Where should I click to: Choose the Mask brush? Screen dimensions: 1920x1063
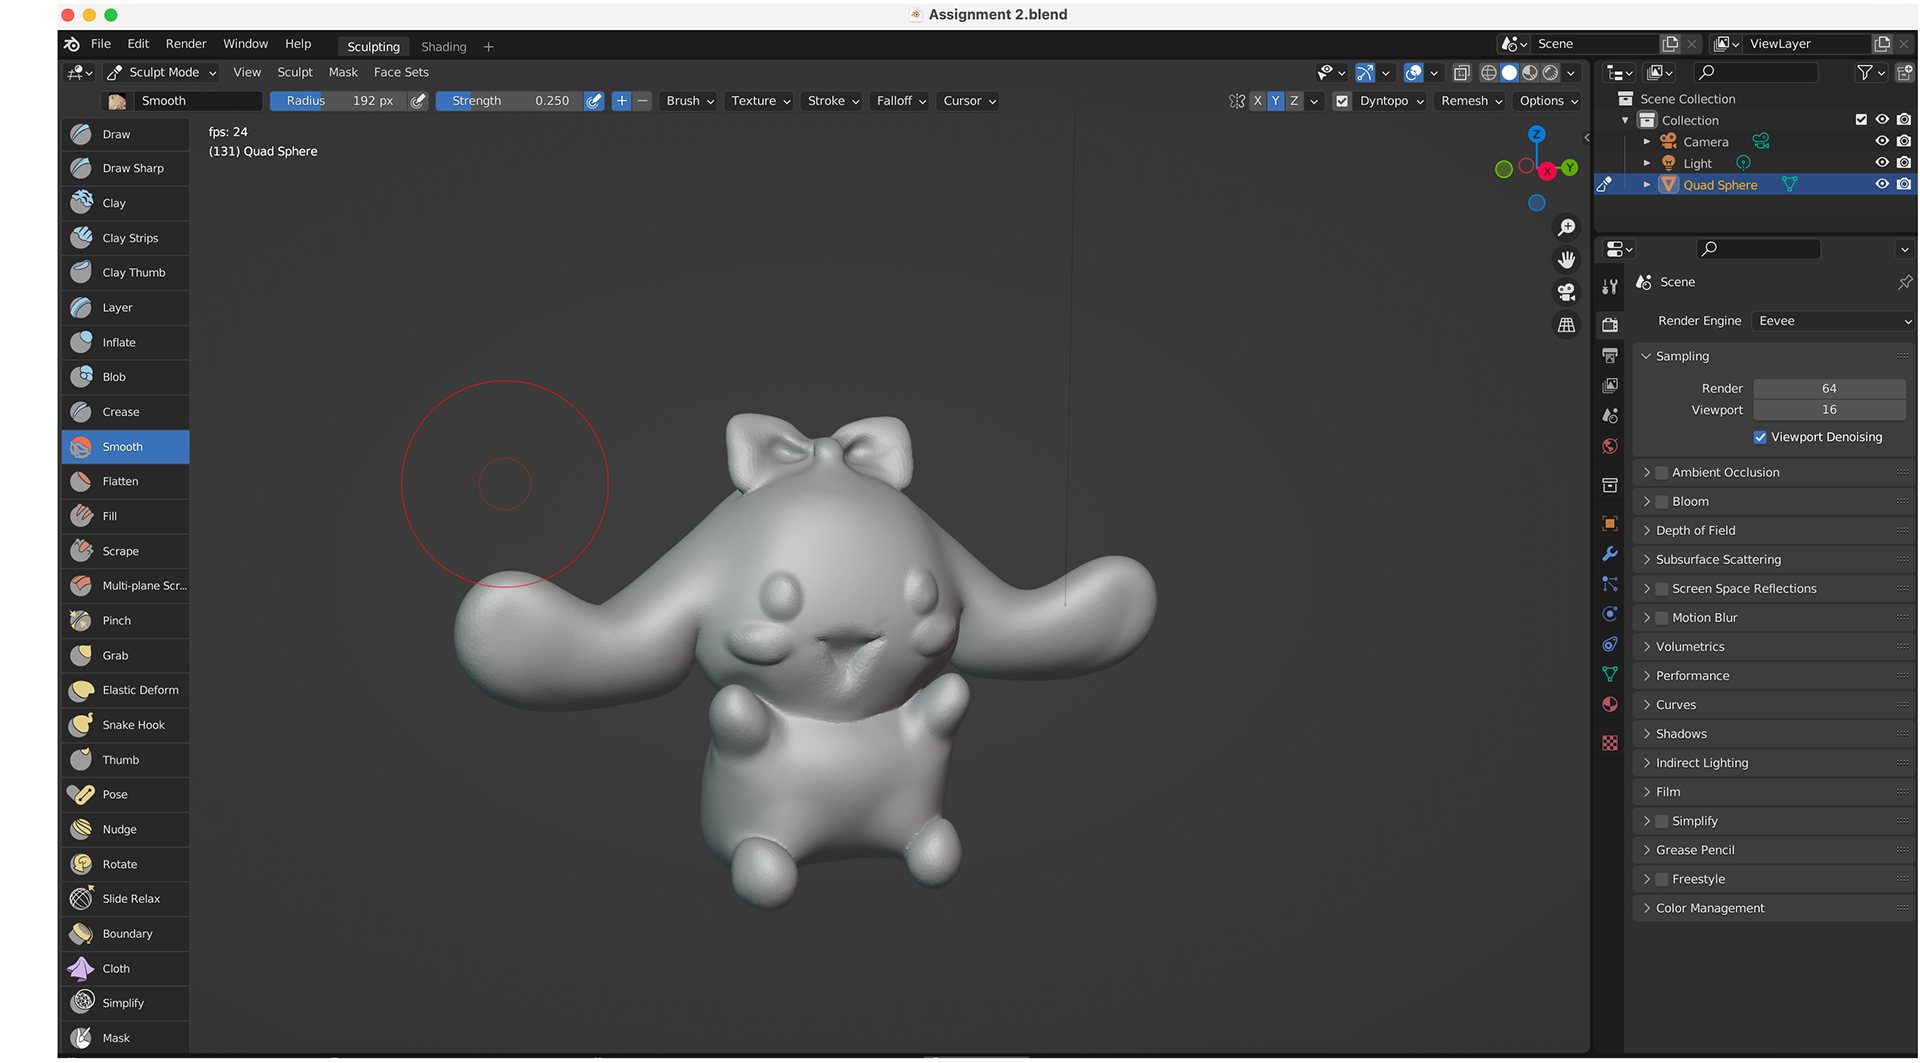[125, 1038]
